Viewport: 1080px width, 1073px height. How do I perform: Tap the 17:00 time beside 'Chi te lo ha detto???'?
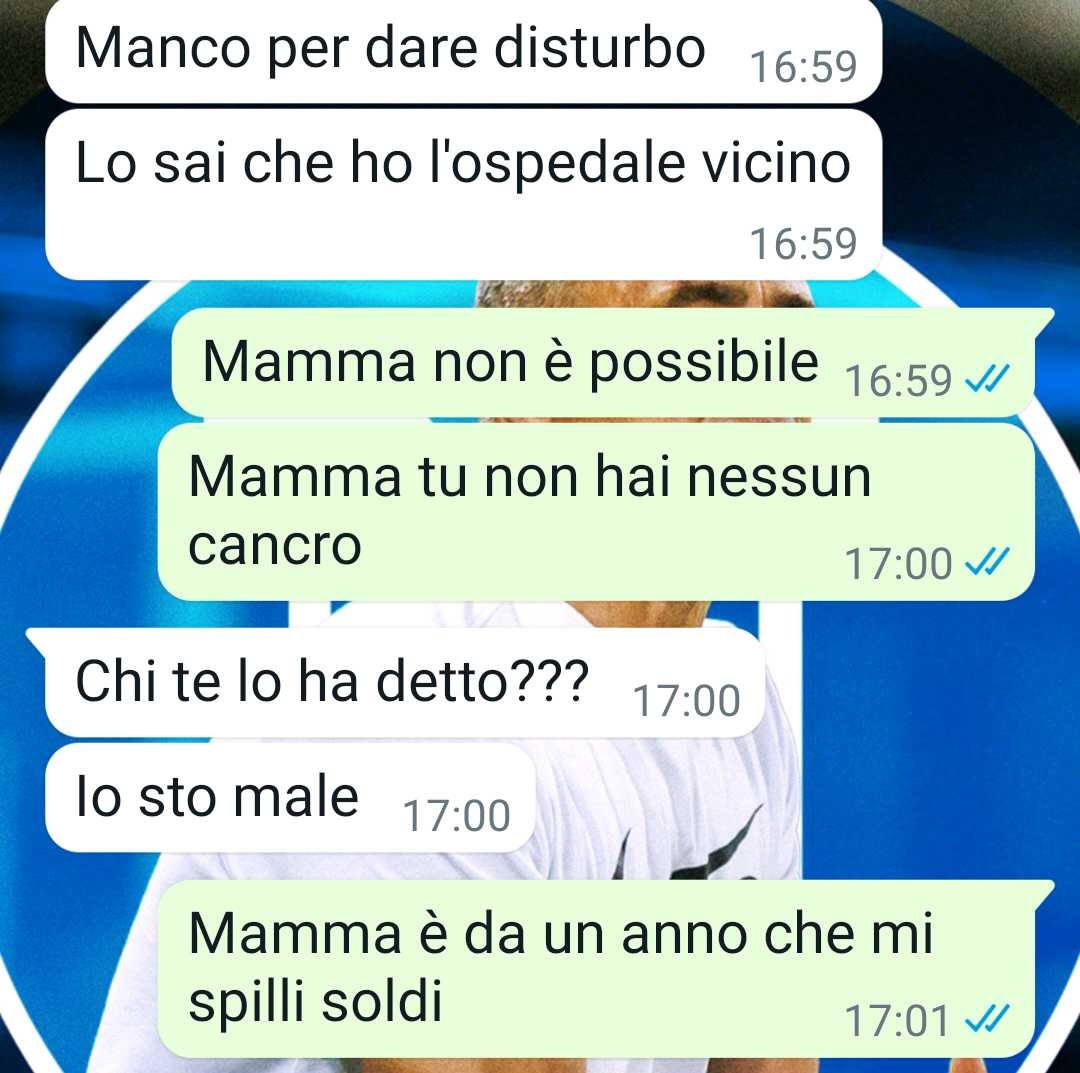pos(687,701)
